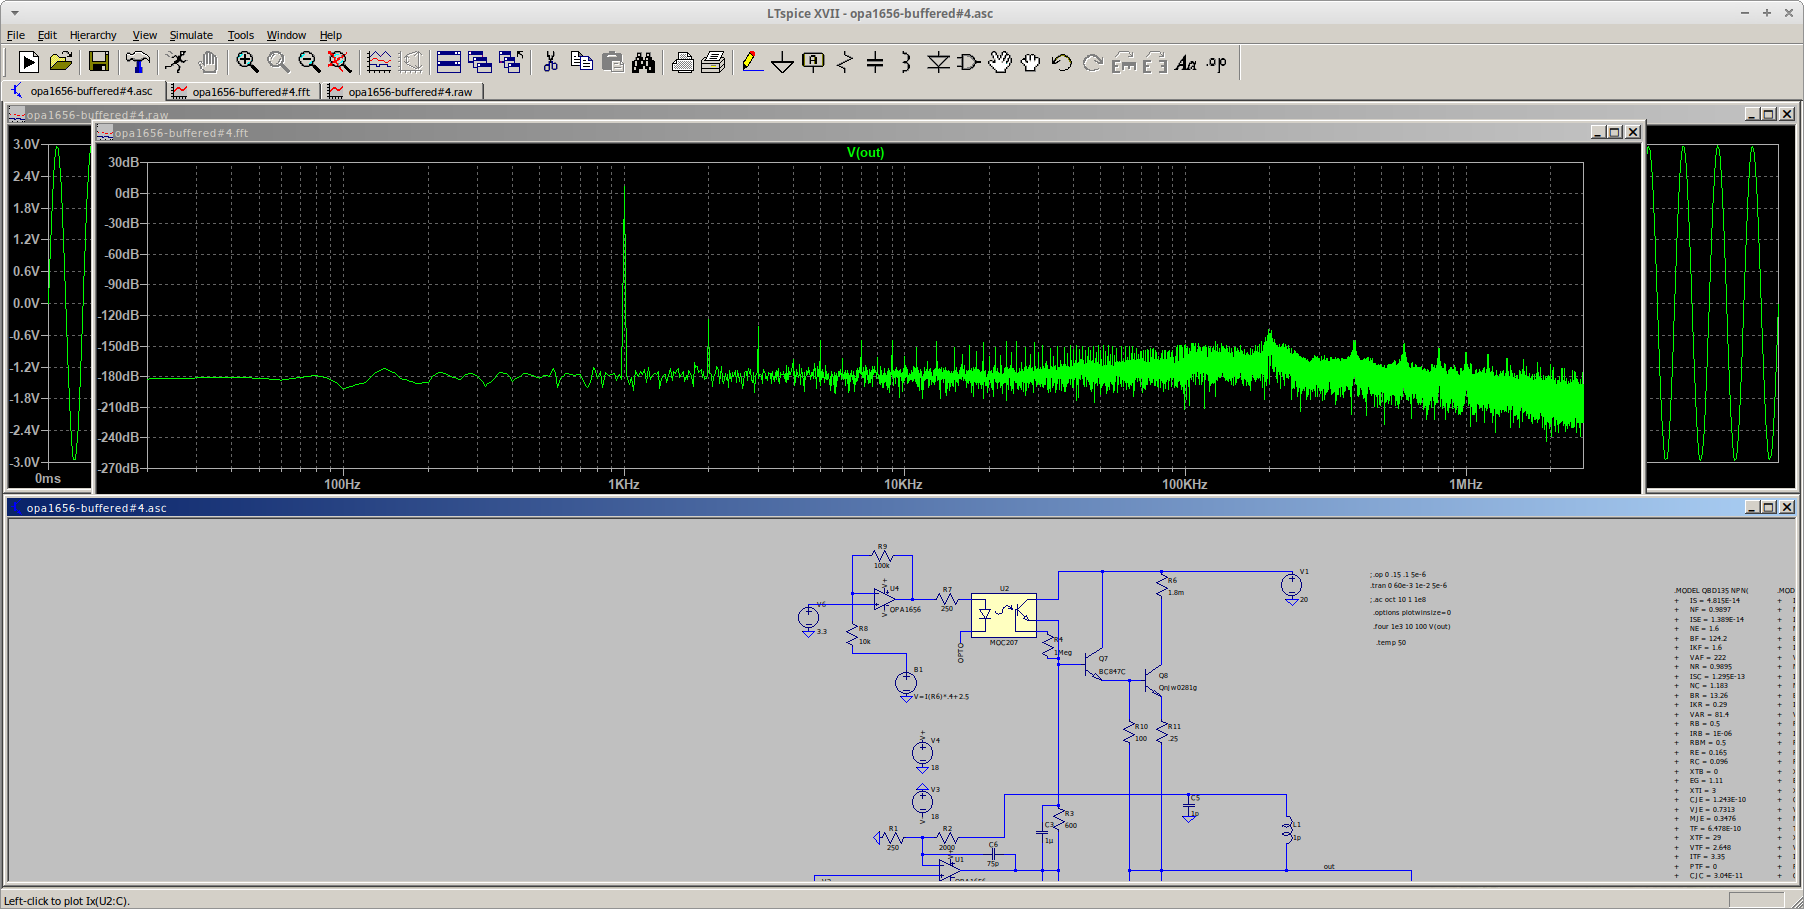Open the title bar window menu arrow
The height and width of the screenshot is (909, 1804).
14,13
